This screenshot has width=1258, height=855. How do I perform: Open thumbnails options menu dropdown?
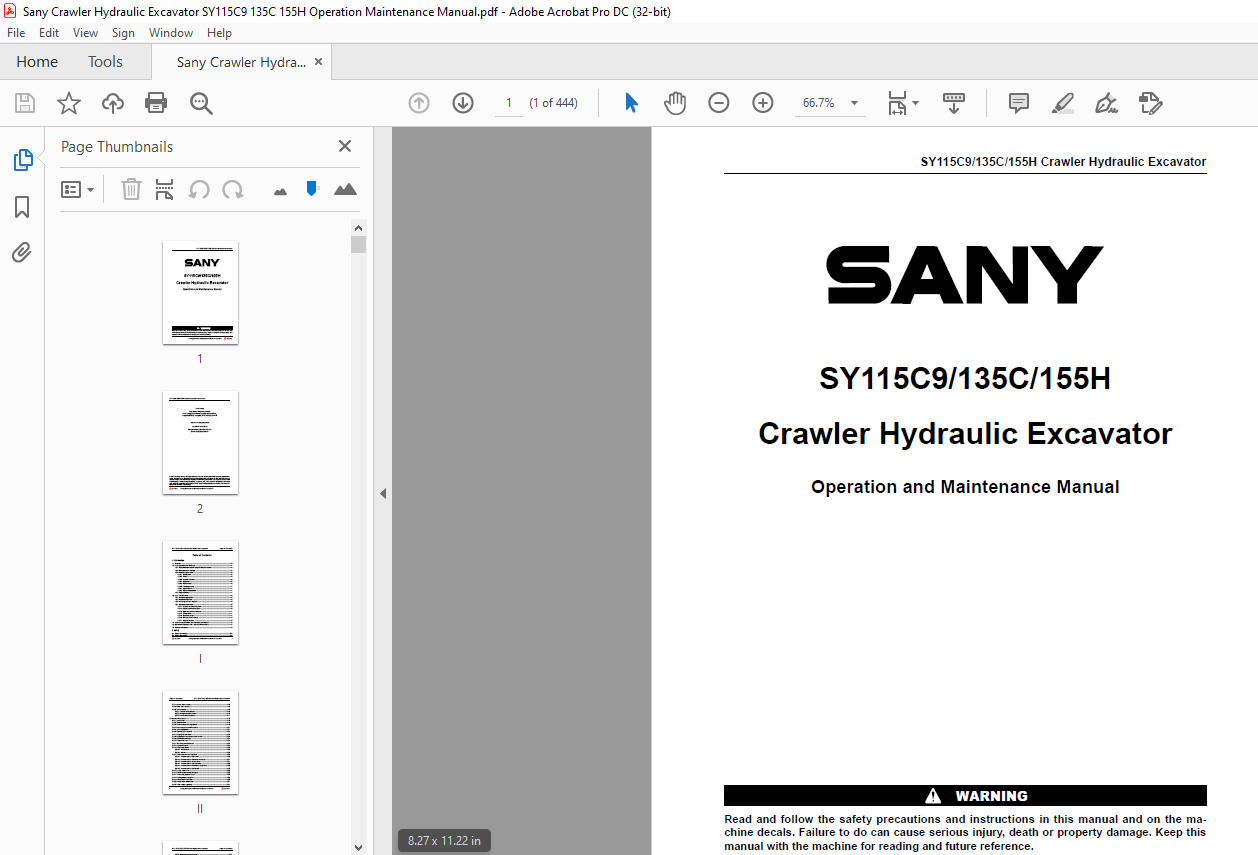pyautogui.click(x=77, y=189)
